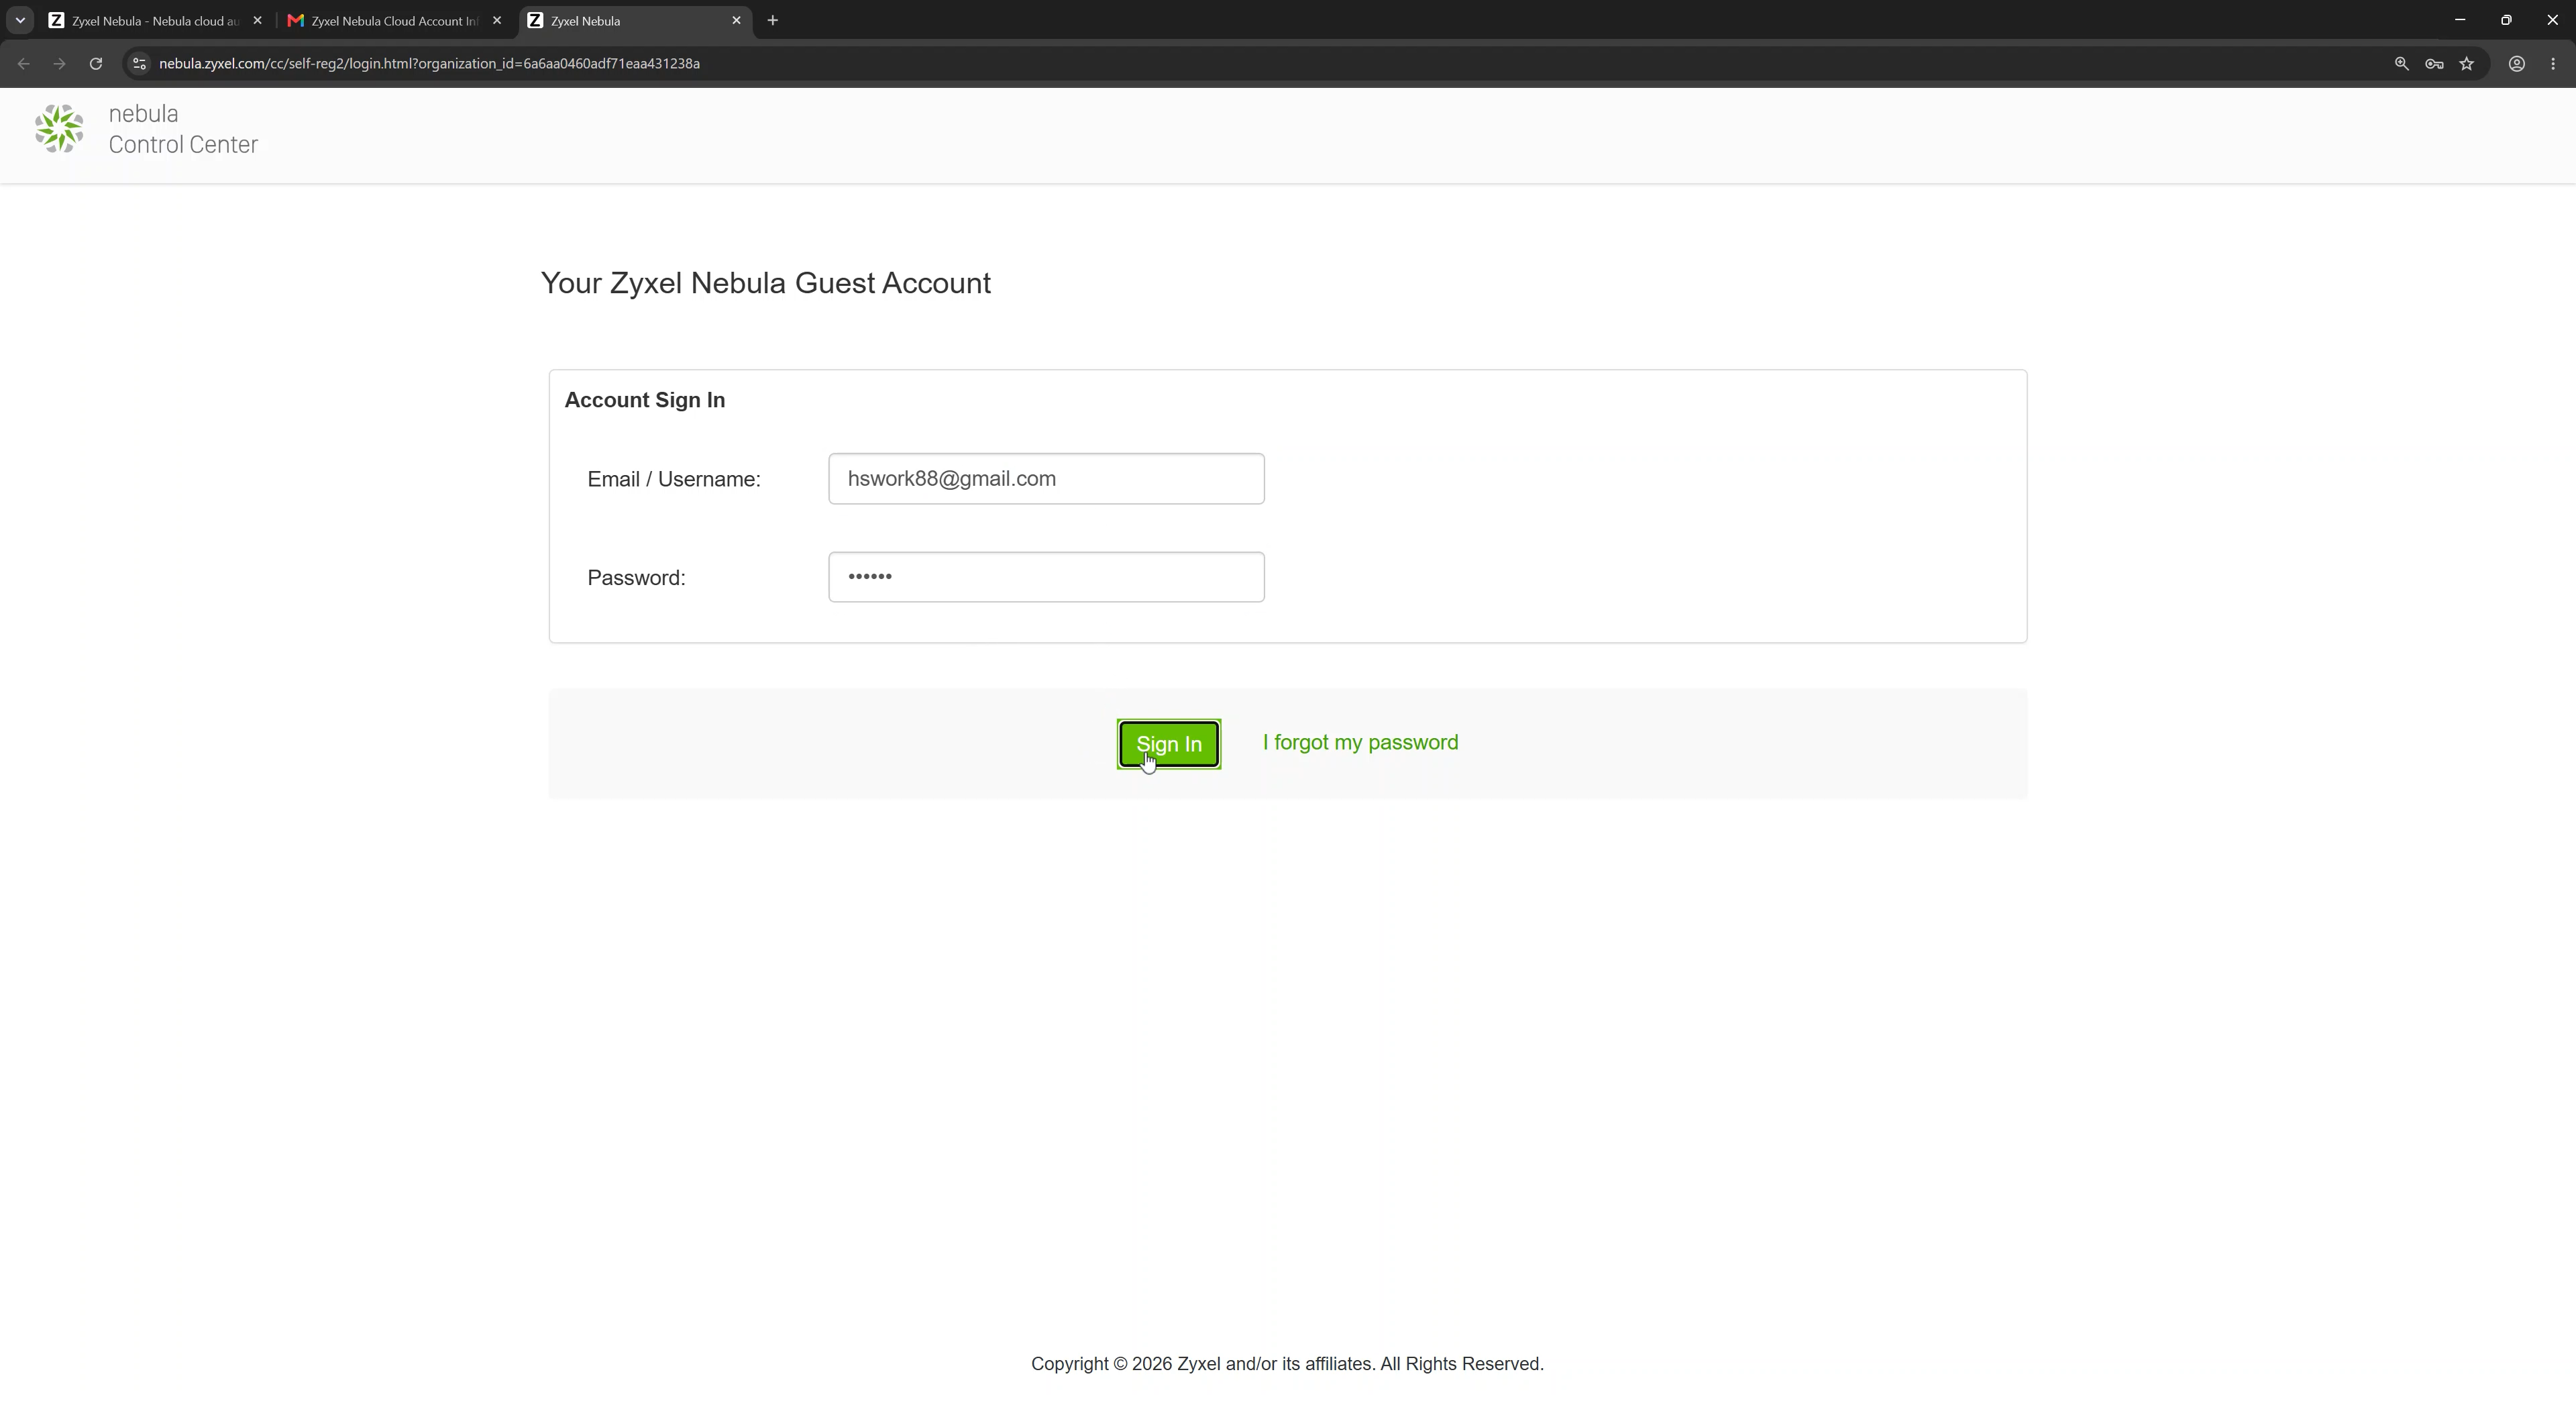Open the Chrome three-dot menu
Viewport: 2576px width, 1401px height.
[2553, 64]
